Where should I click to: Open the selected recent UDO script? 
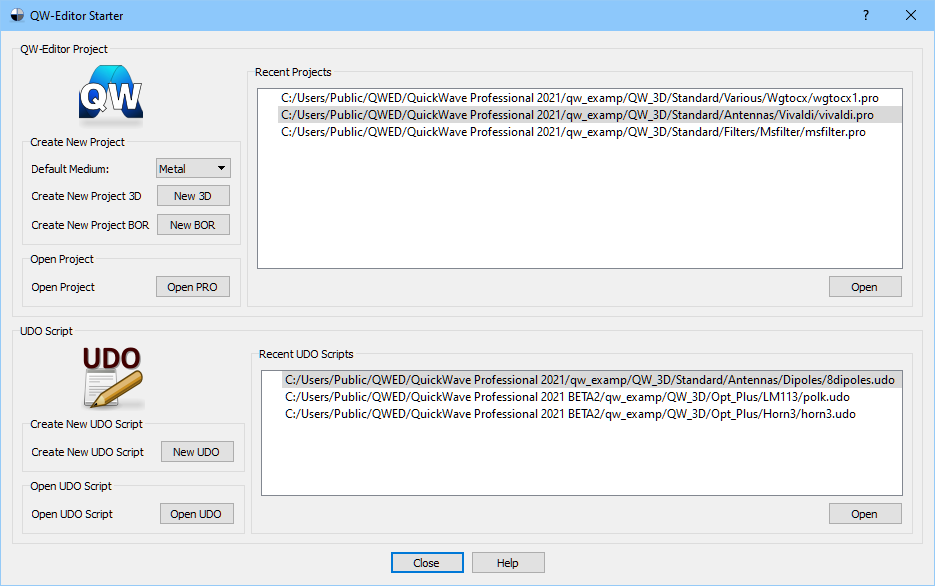[865, 514]
